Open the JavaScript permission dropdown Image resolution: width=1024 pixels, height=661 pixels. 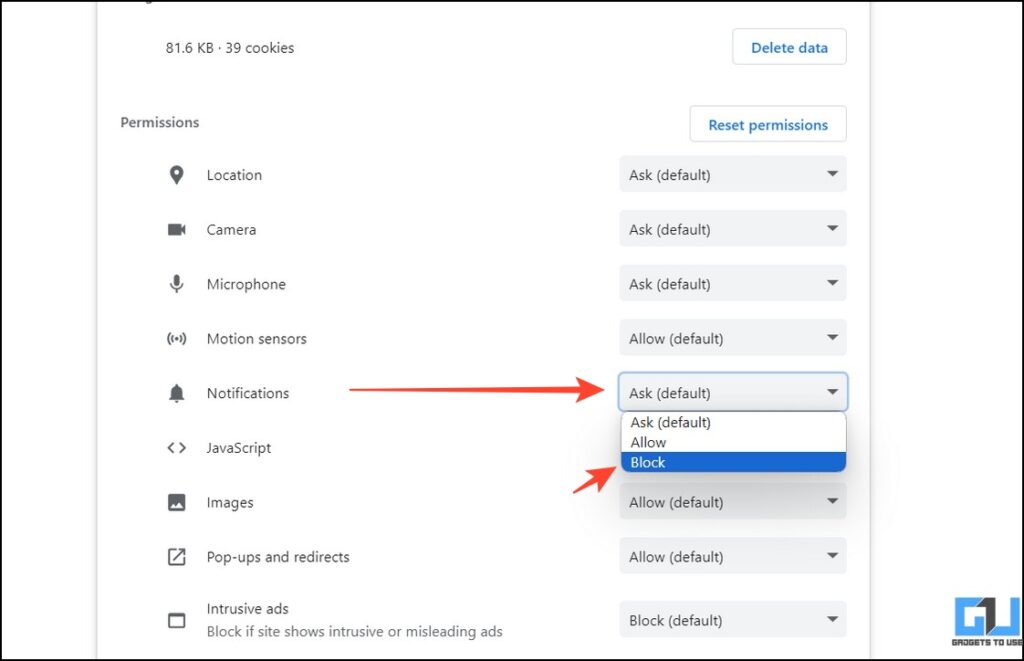click(732, 447)
